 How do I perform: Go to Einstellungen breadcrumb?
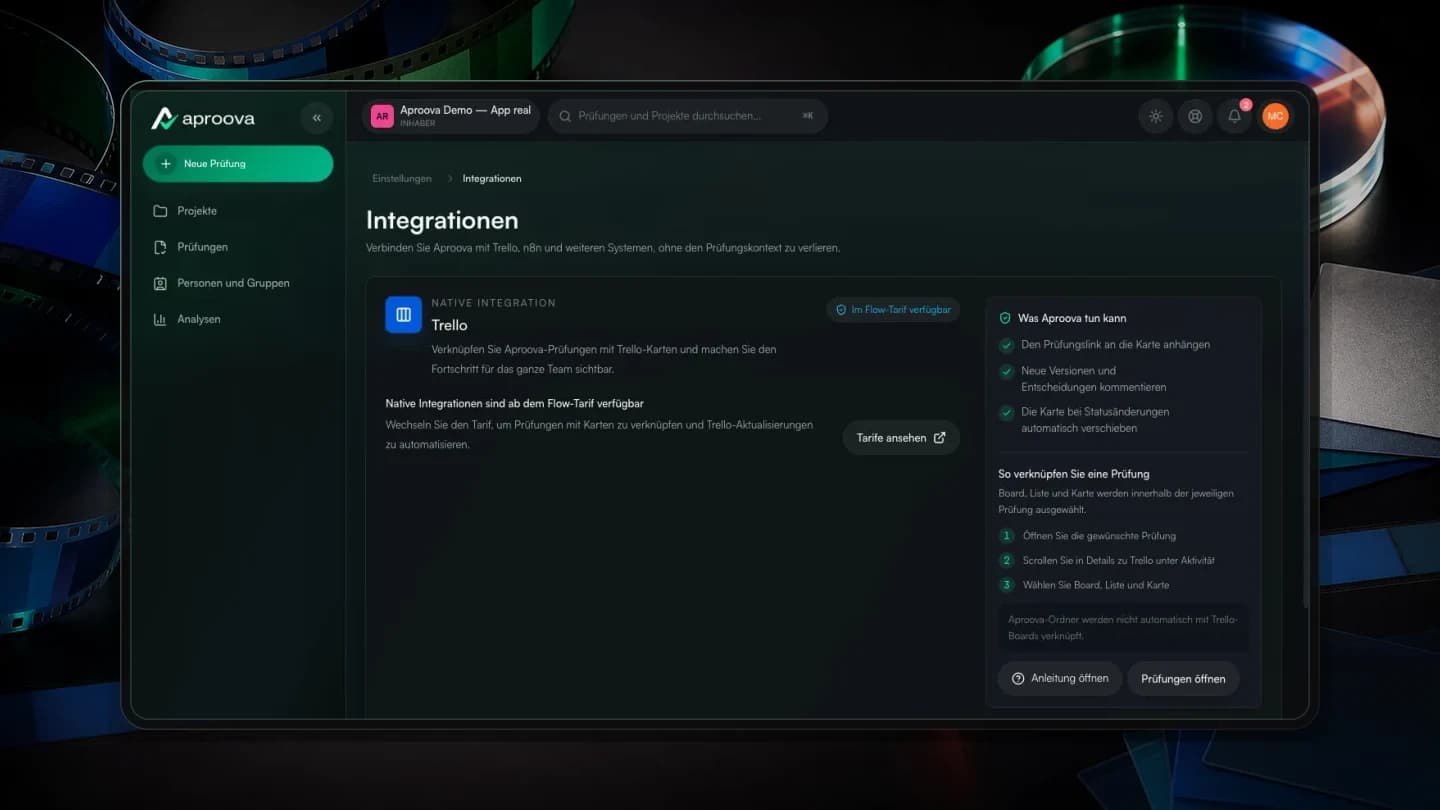coord(402,178)
